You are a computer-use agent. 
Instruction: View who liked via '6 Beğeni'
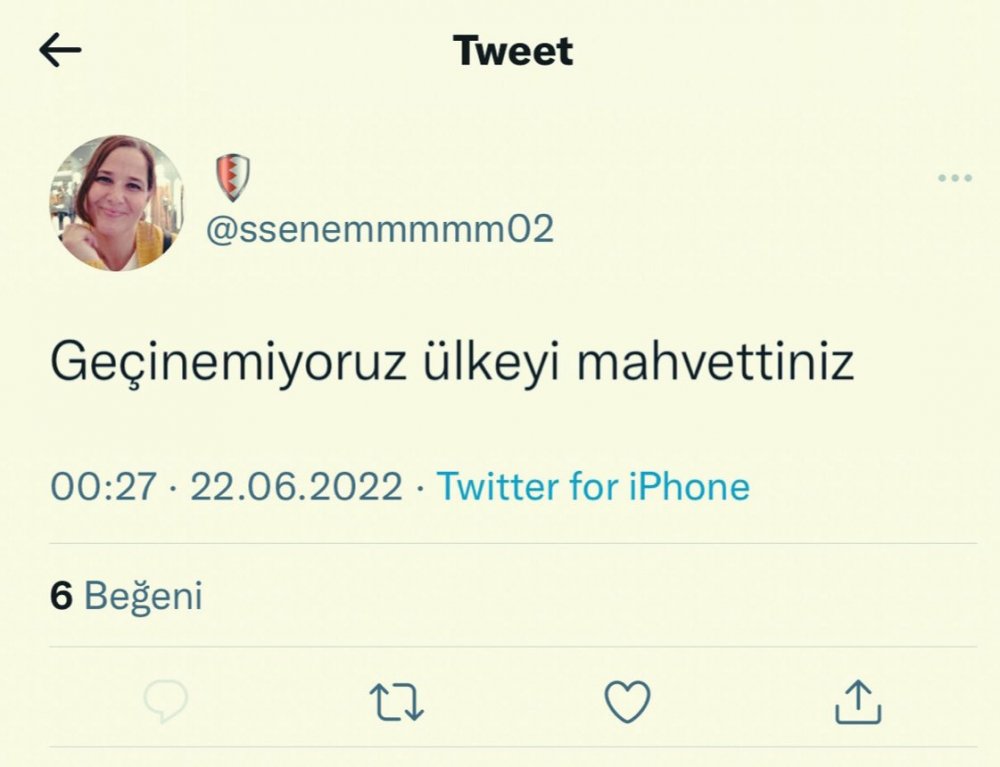point(126,596)
